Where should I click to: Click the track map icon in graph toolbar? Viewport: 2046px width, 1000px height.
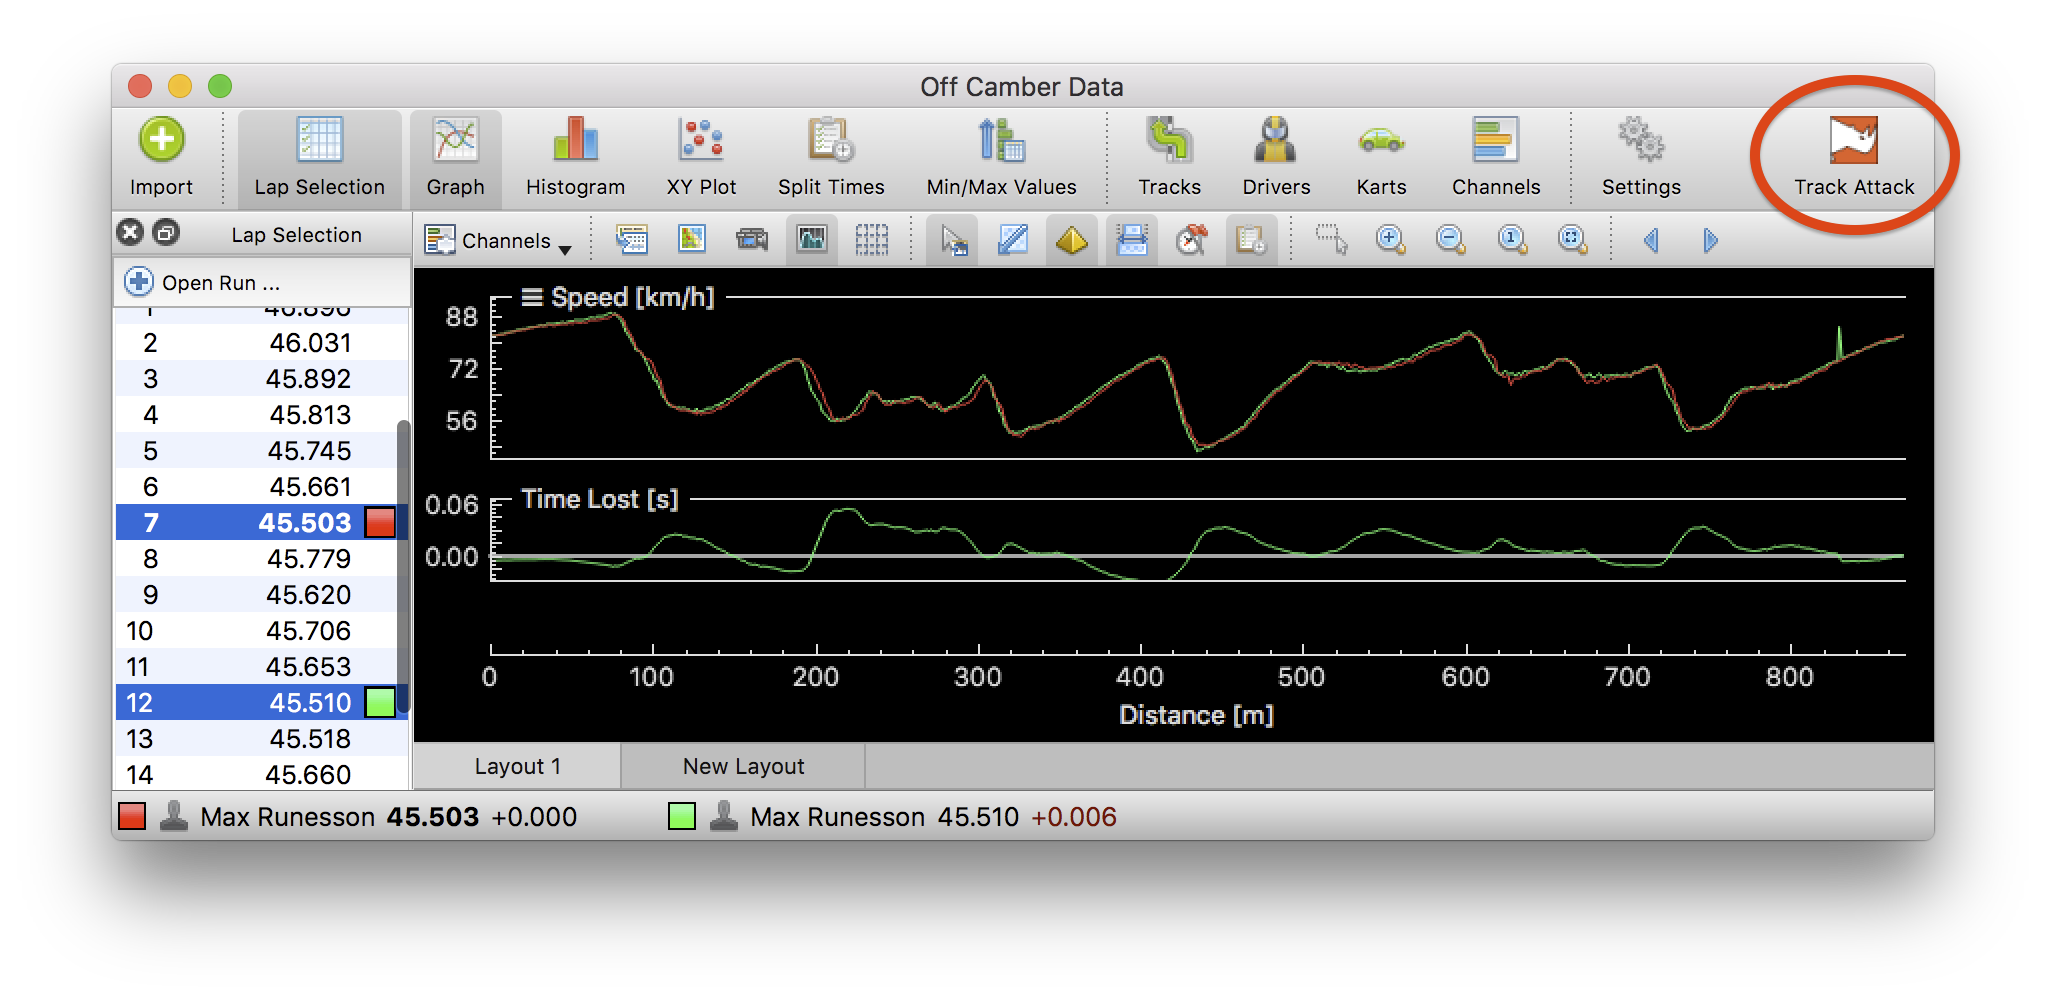tap(692, 240)
